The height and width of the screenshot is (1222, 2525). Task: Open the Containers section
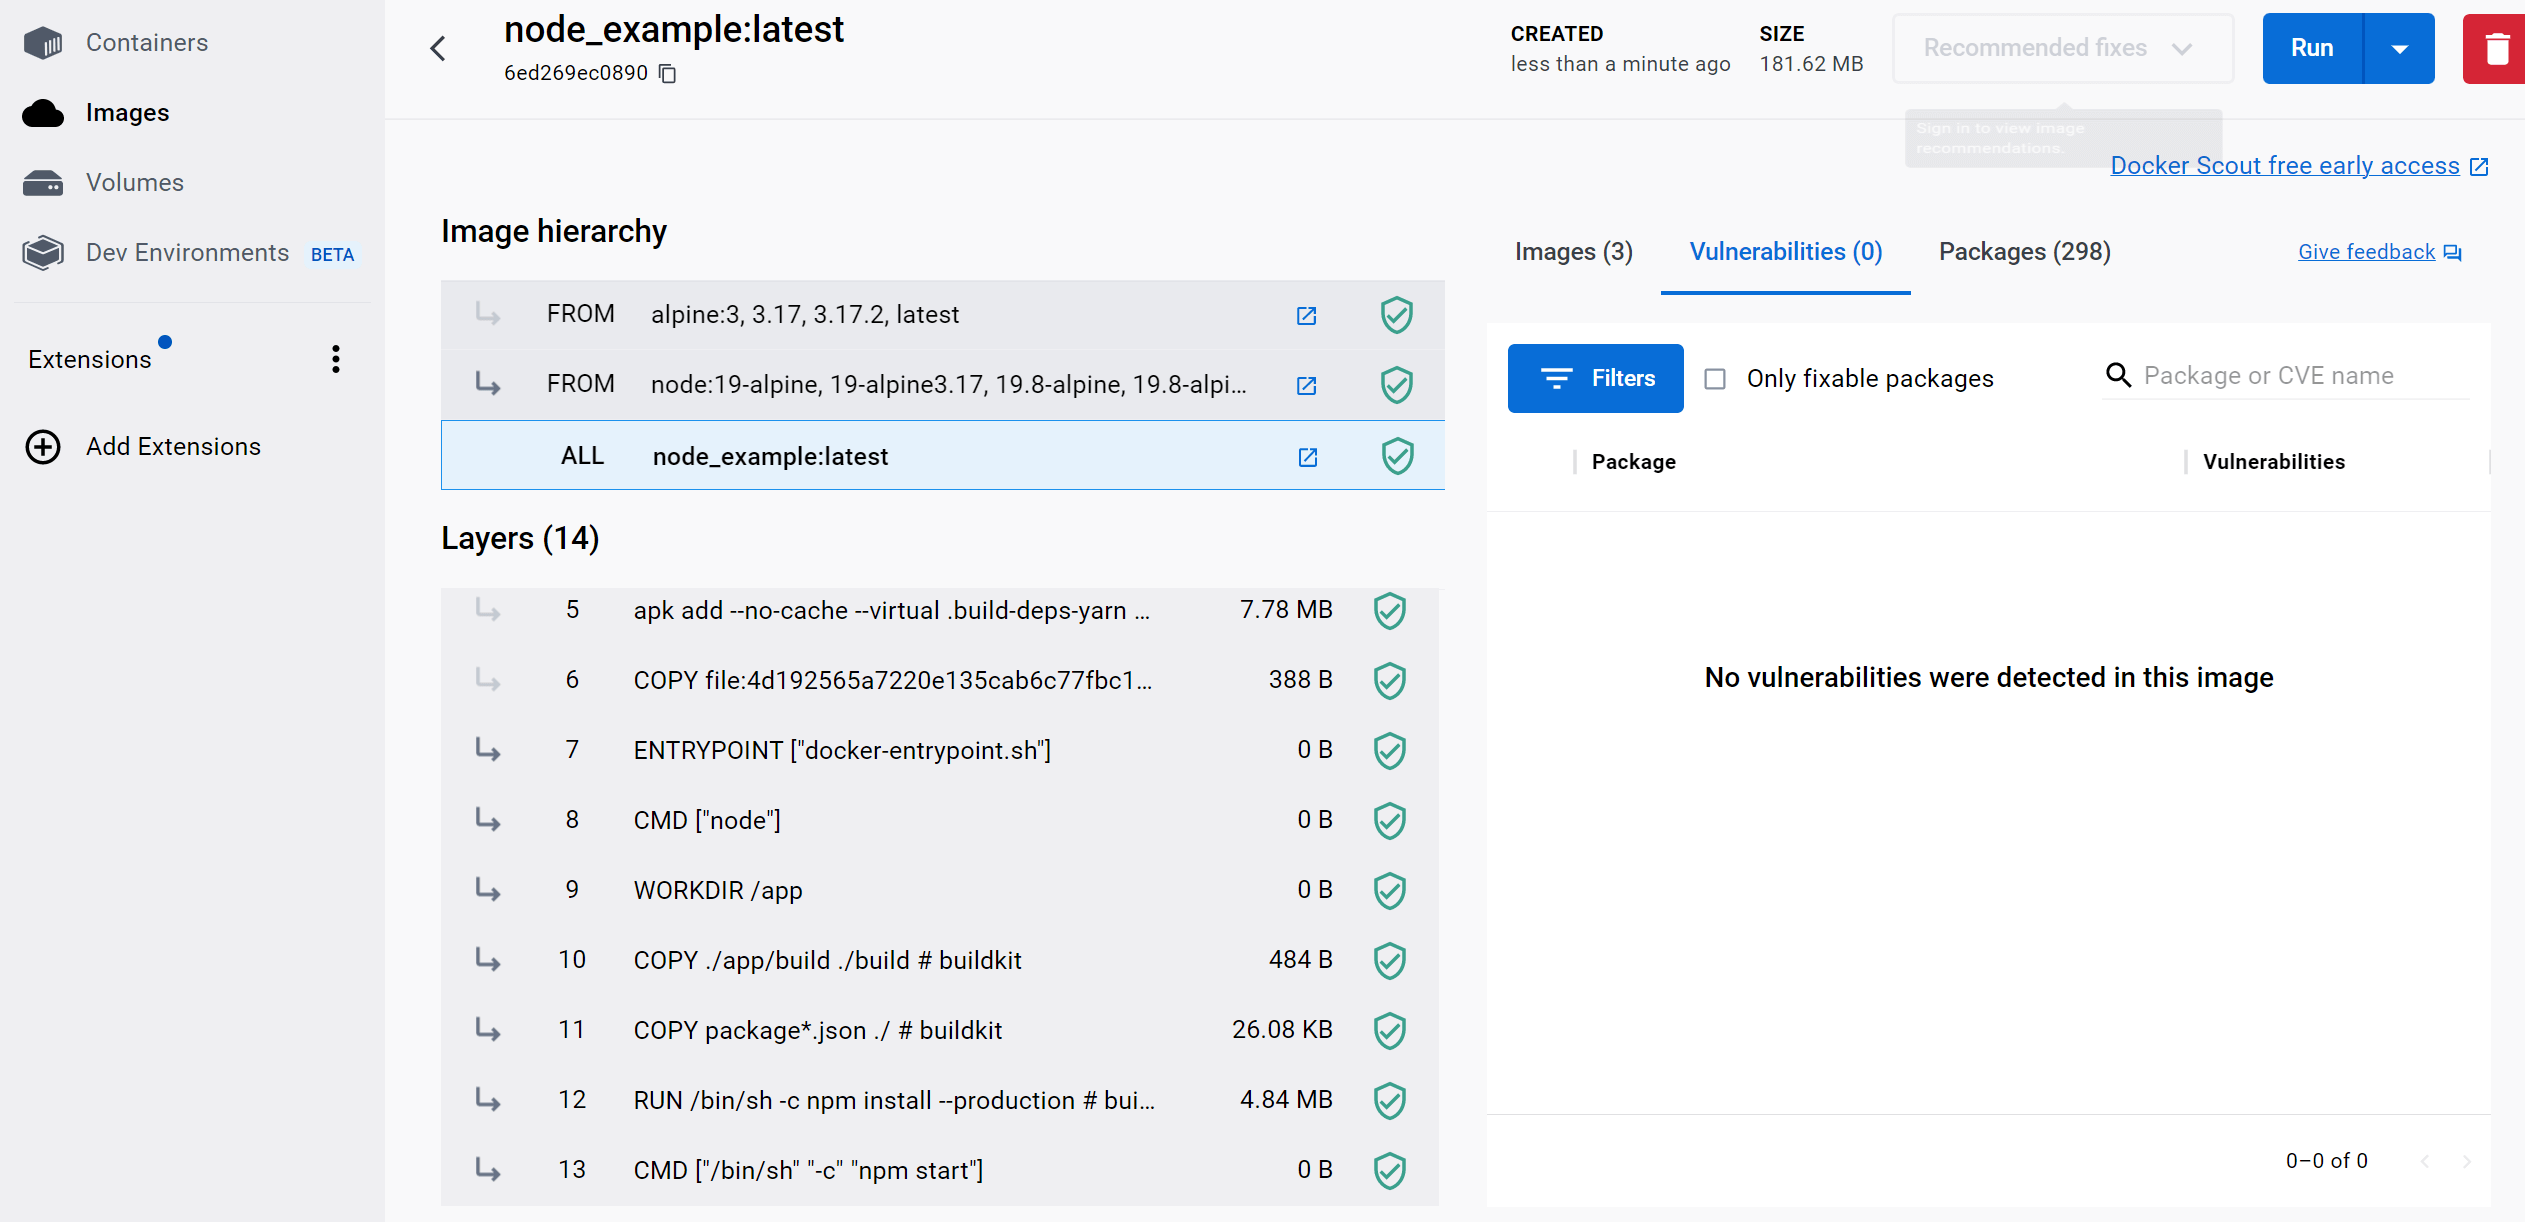pyautogui.click(x=146, y=42)
